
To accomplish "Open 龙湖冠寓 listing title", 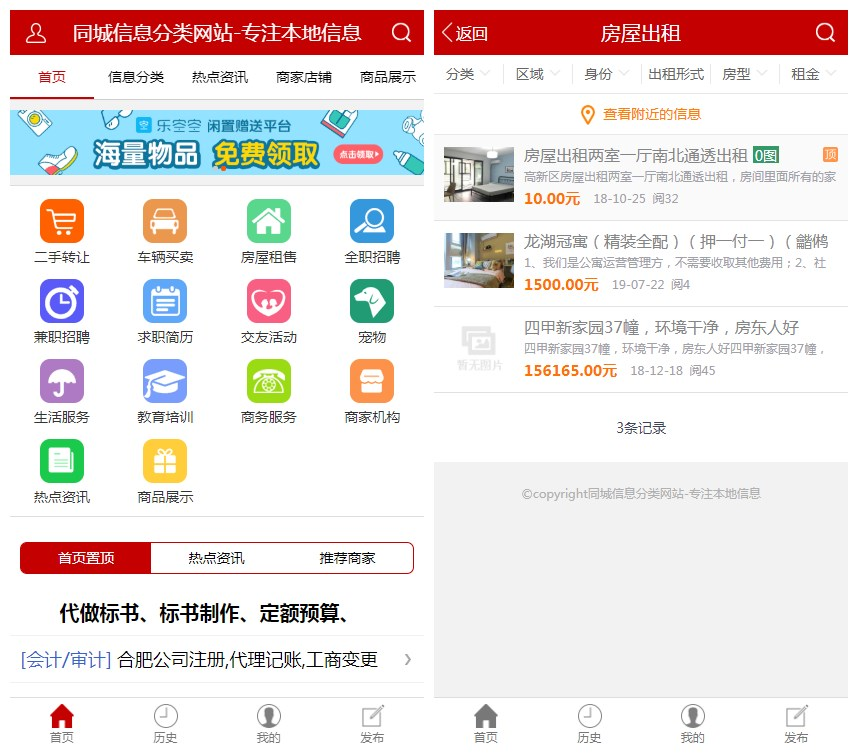I will click(x=676, y=241).
